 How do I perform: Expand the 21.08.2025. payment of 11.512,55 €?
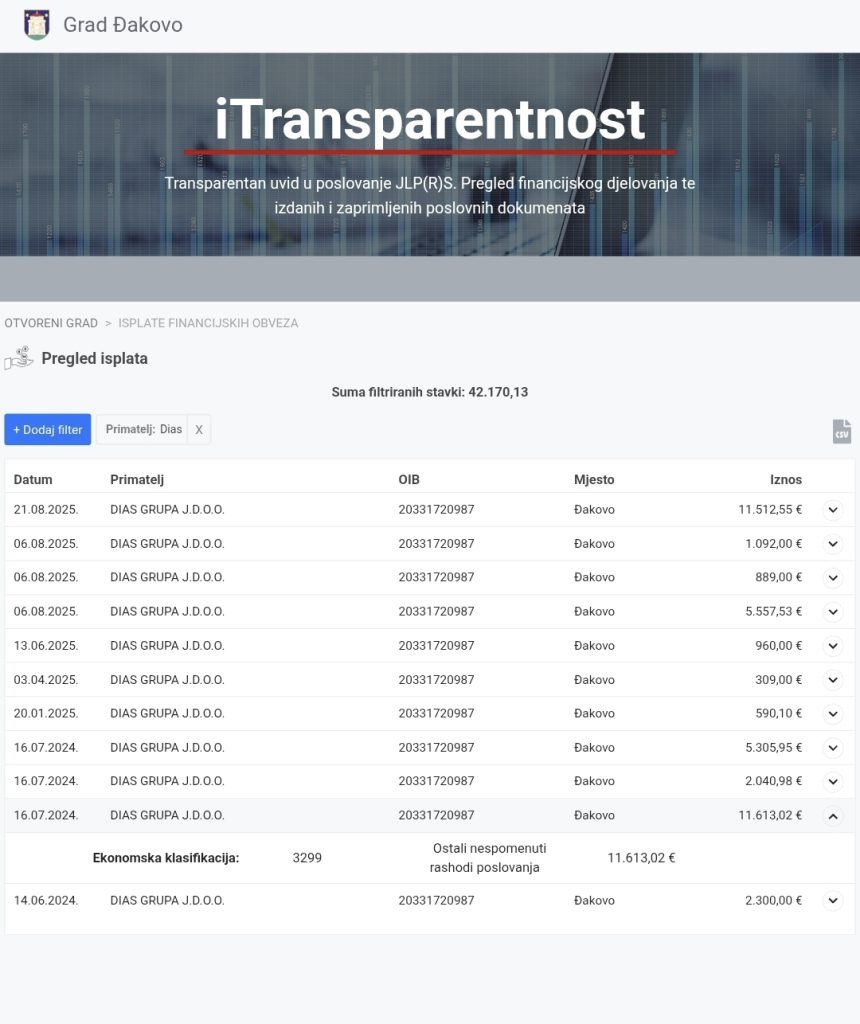(x=833, y=510)
